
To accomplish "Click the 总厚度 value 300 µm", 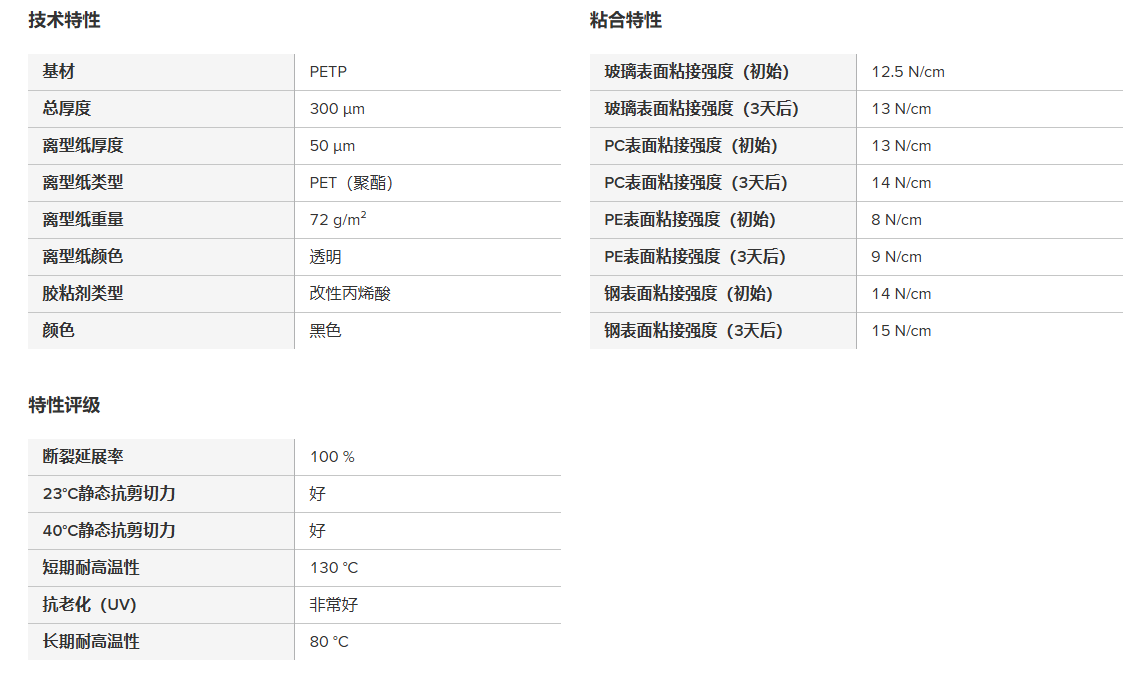I will [337, 109].
